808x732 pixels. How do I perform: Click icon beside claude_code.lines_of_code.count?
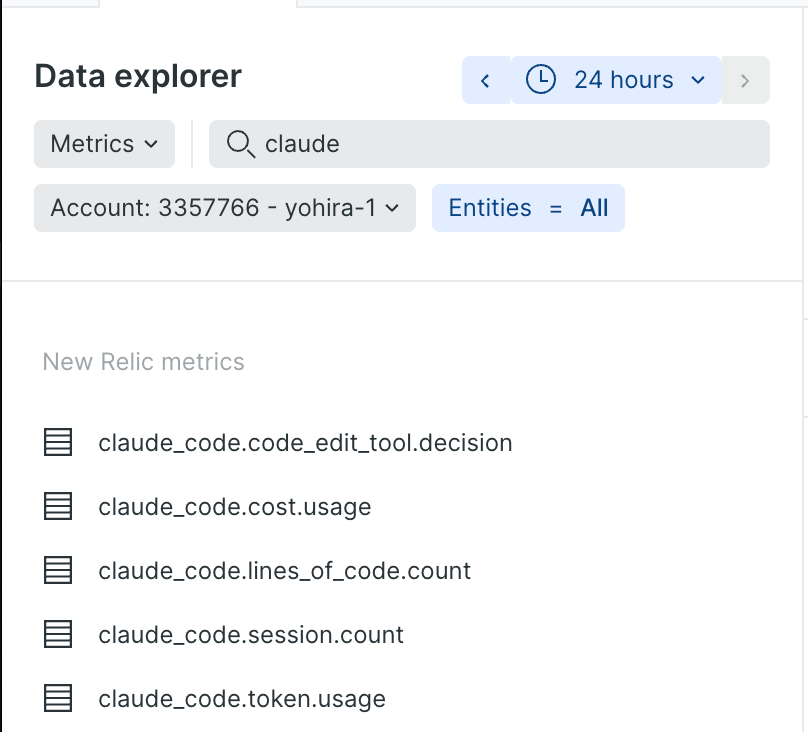click(x=58, y=570)
